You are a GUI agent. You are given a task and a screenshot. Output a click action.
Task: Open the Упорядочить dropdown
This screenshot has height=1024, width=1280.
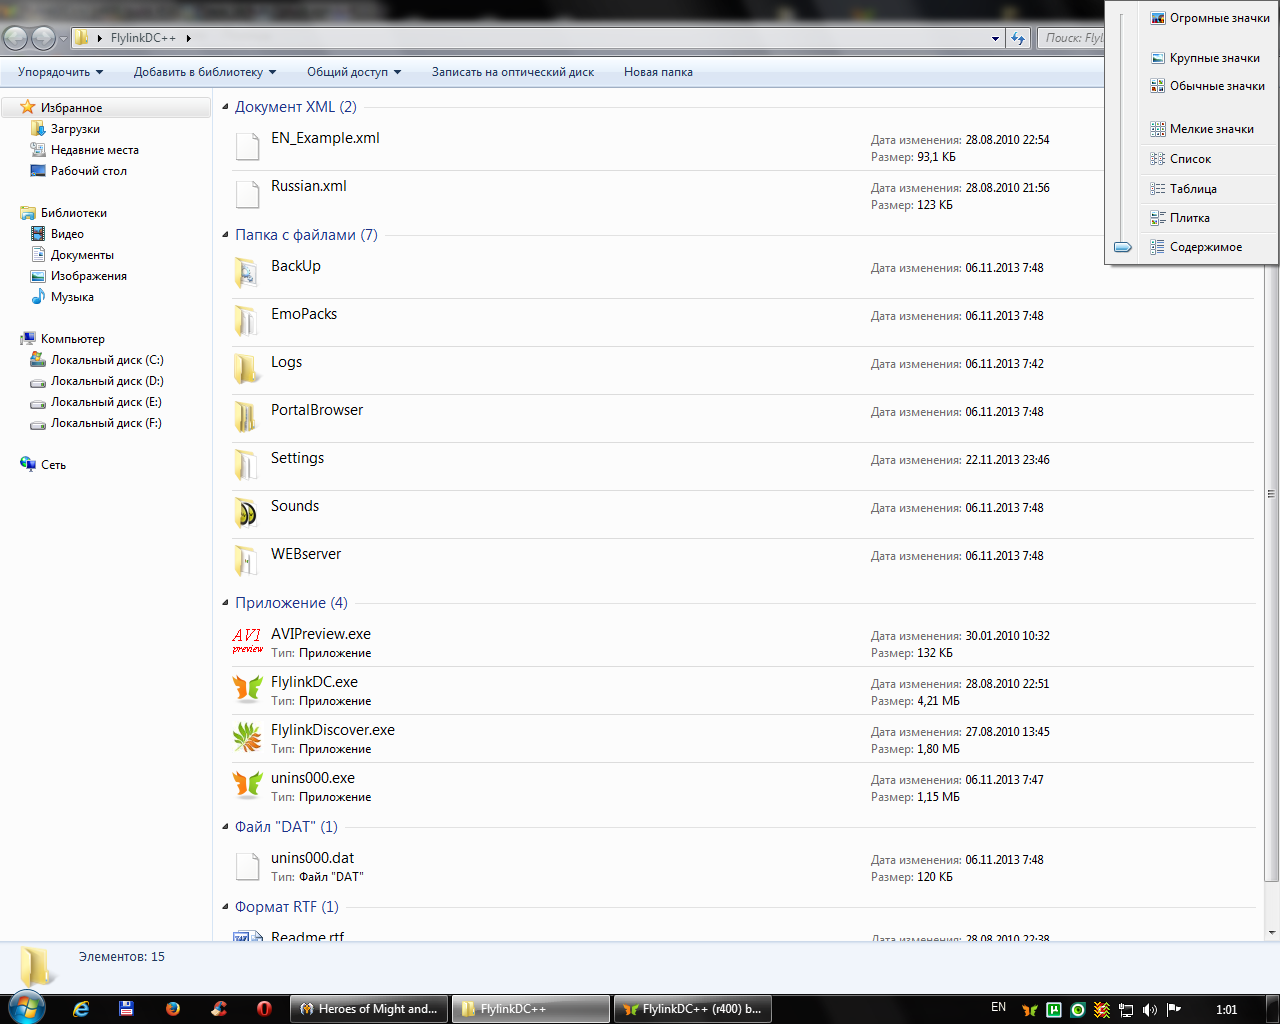tap(61, 72)
